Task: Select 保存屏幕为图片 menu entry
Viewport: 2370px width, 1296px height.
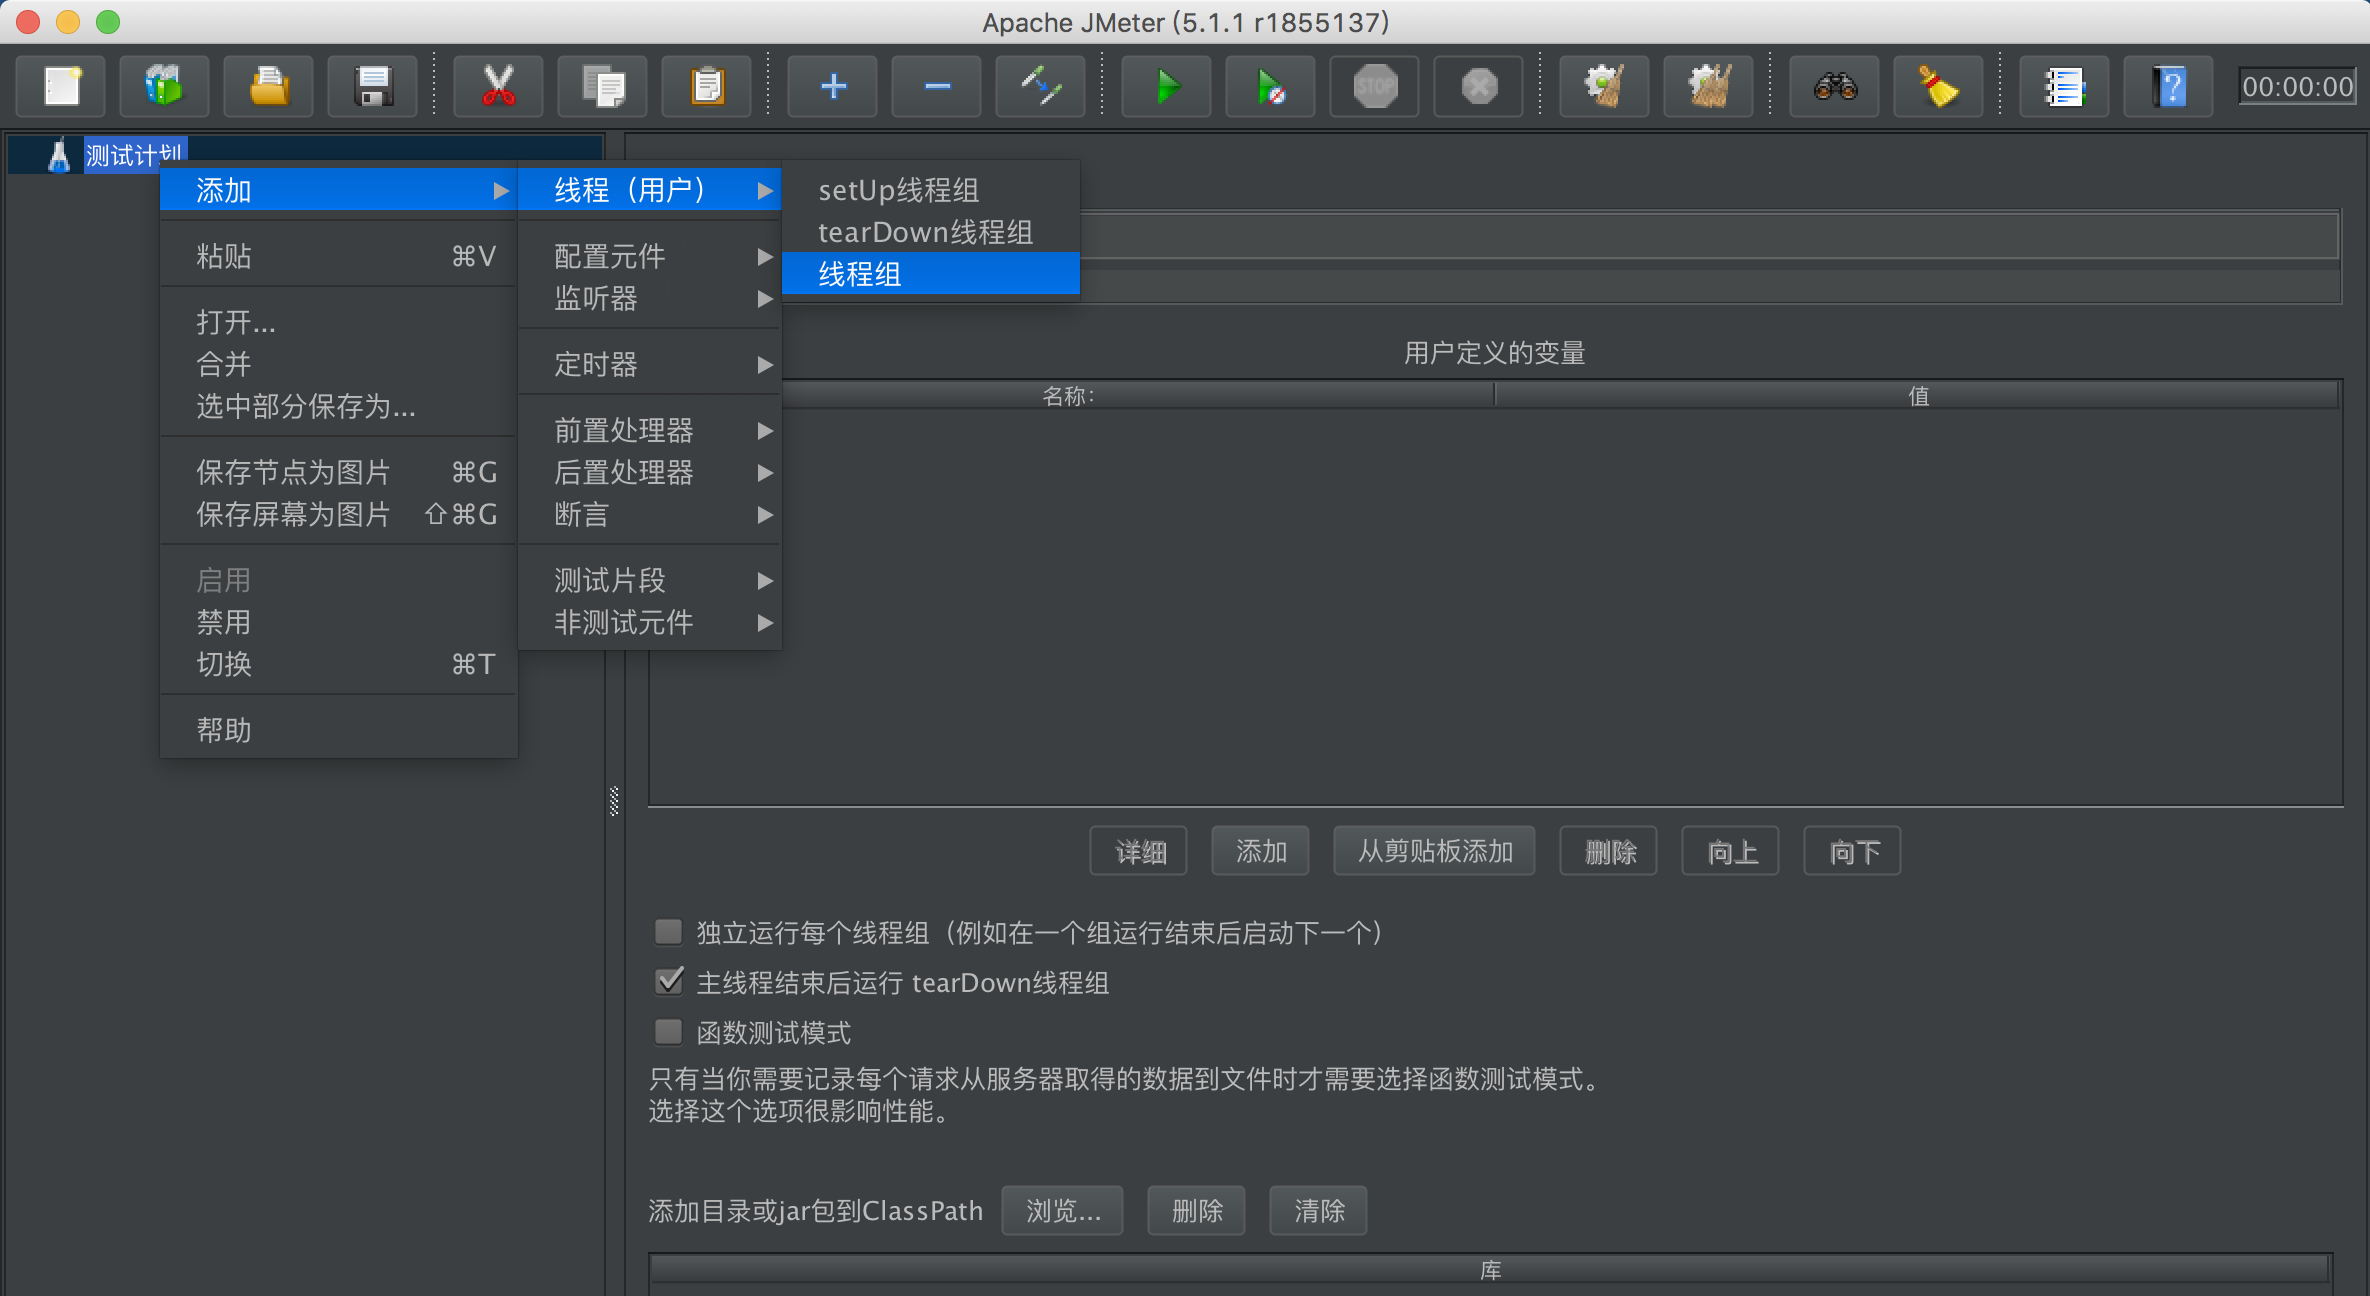Action: pyautogui.click(x=339, y=514)
